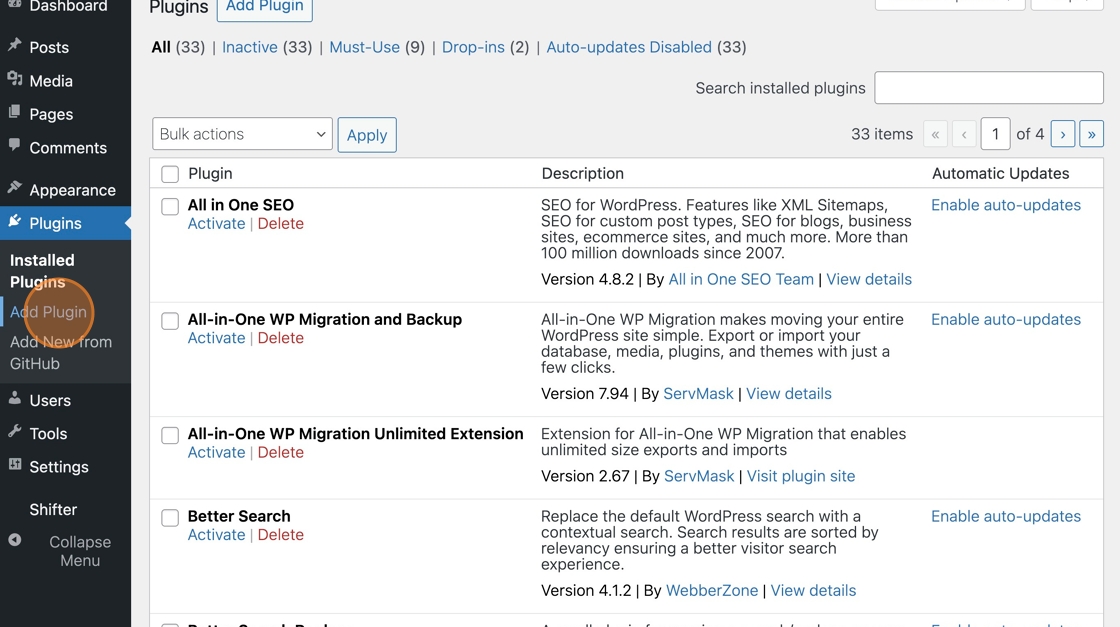This screenshot has width=1120, height=627.
Task: Open the Users menu
Action: [50, 401]
